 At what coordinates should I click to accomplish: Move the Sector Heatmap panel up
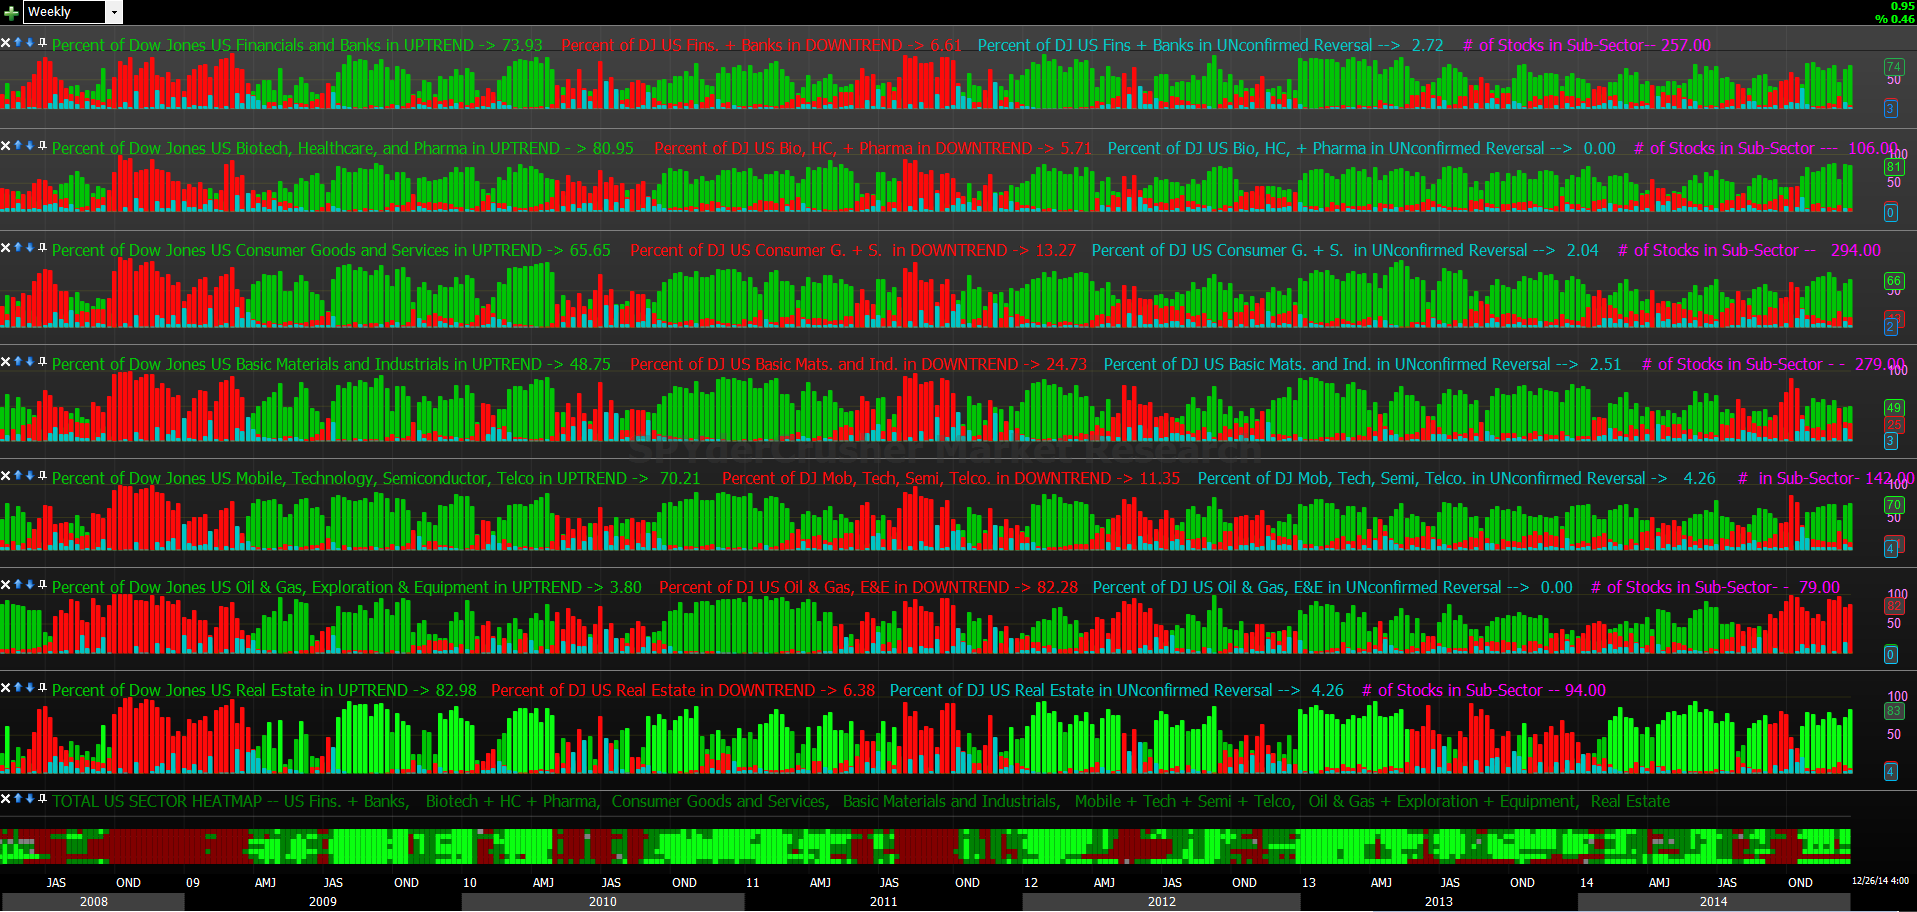click(x=18, y=799)
